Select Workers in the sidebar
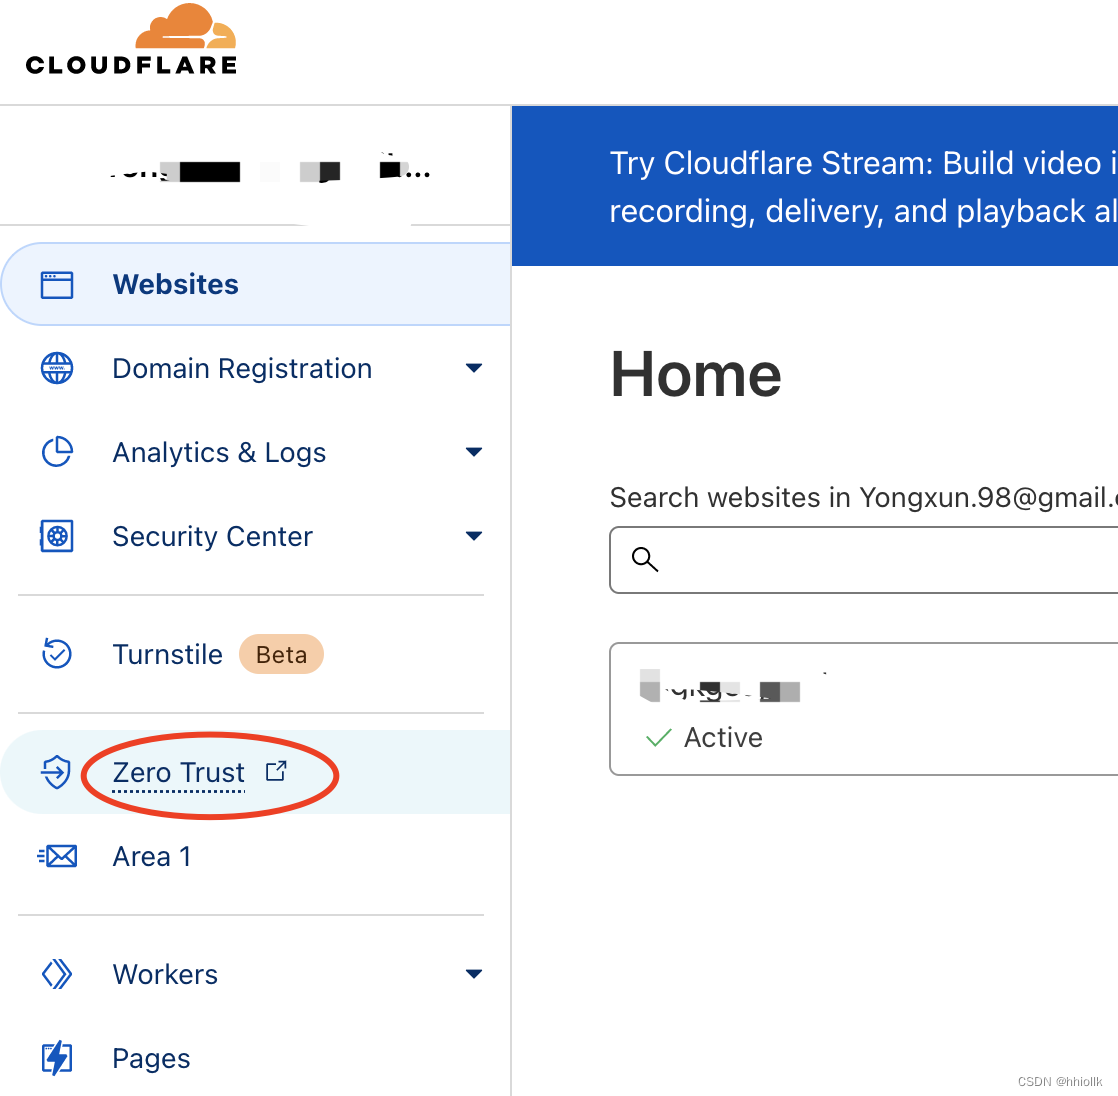This screenshot has height=1096, width=1118. (165, 974)
